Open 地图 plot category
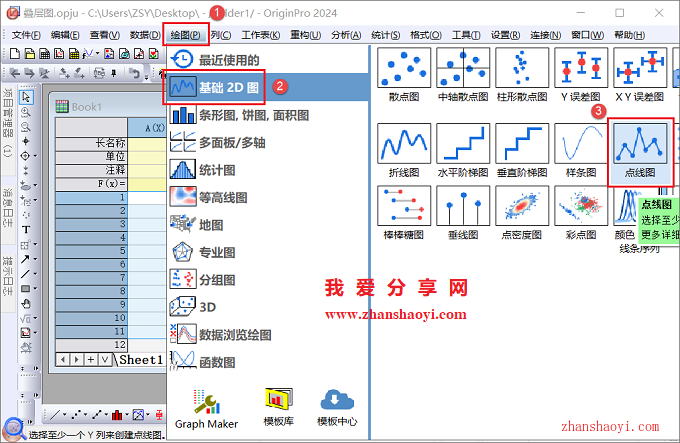Viewport: 680px width, 443px height. pos(268,225)
